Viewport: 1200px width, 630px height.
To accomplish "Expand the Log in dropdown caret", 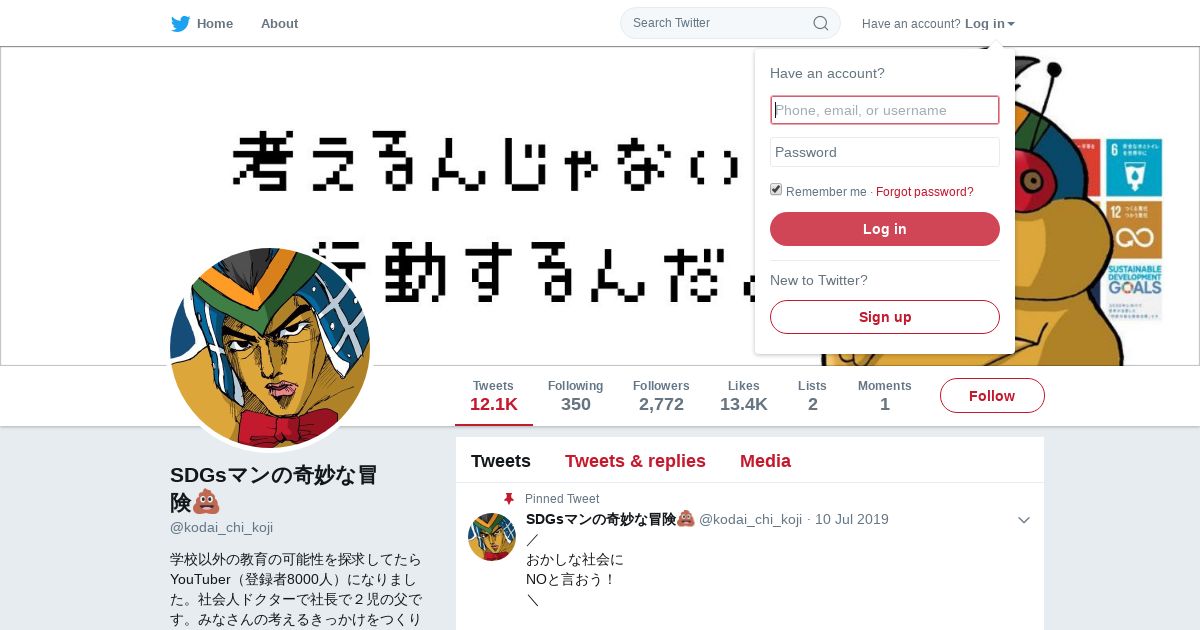I will [1011, 24].
